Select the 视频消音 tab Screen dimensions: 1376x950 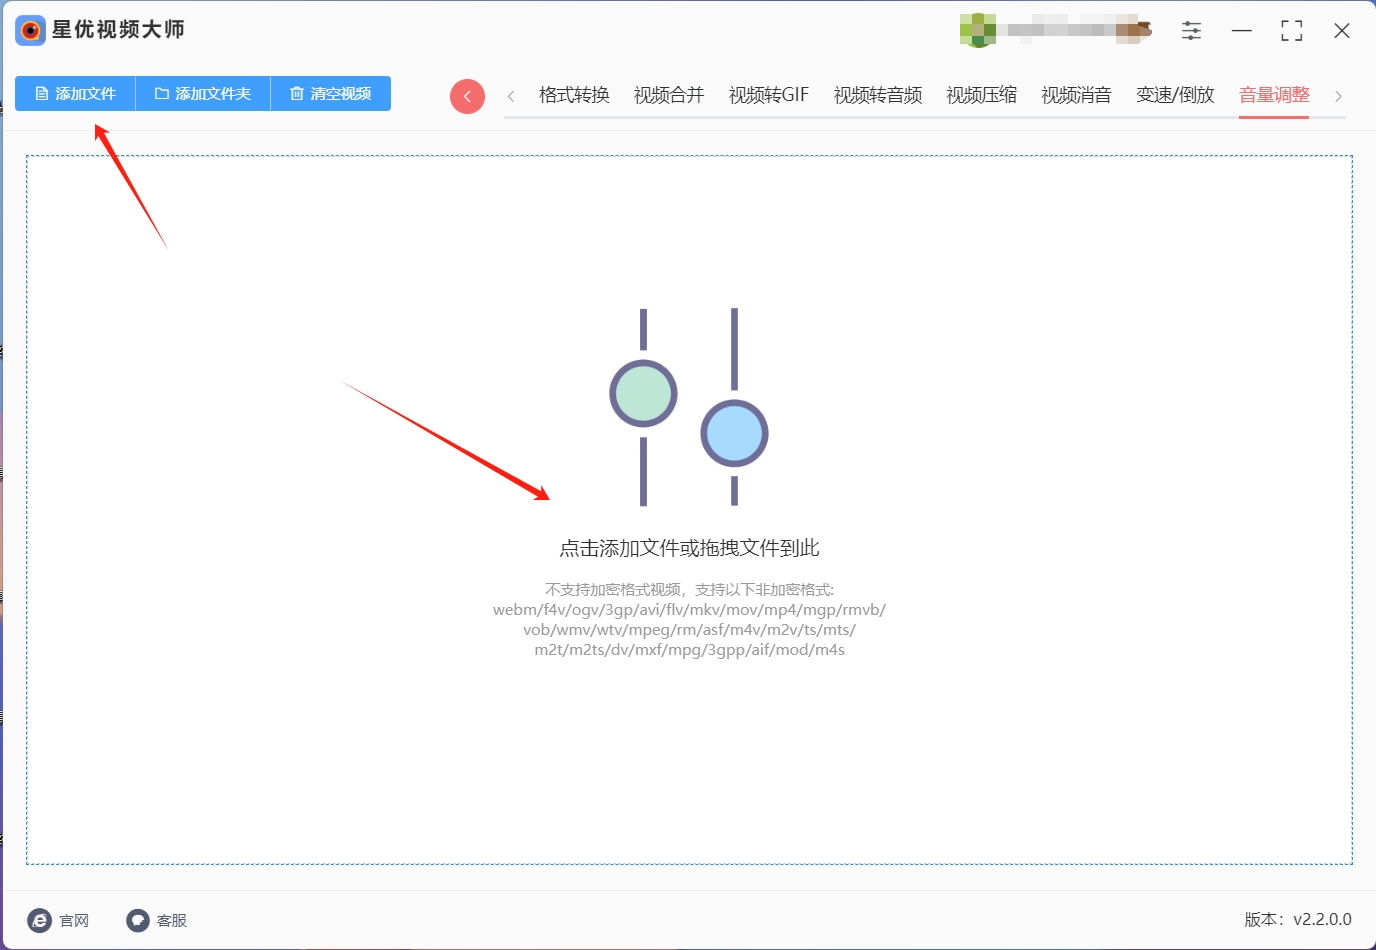pyautogui.click(x=1076, y=95)
